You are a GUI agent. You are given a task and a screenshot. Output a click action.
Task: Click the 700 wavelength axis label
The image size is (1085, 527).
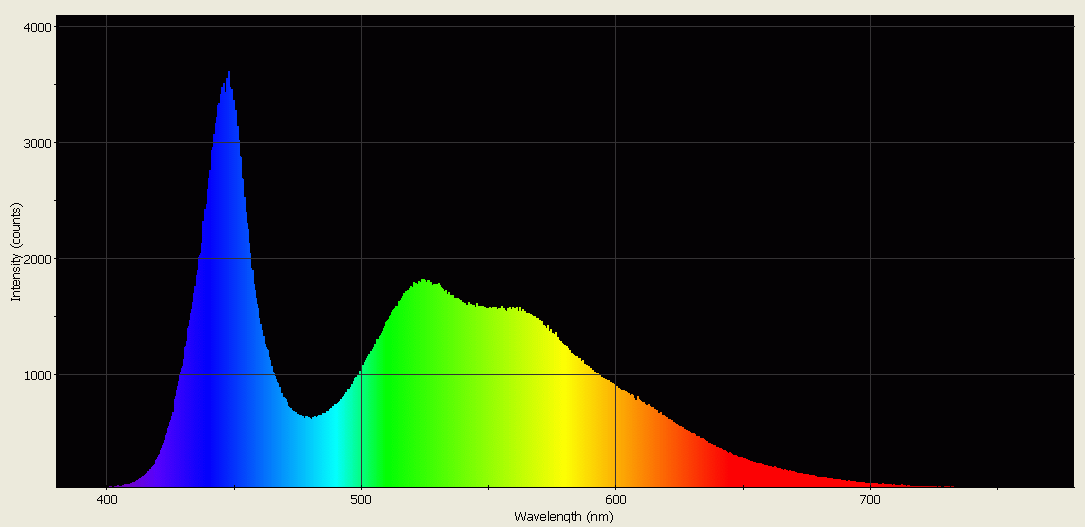870,500
